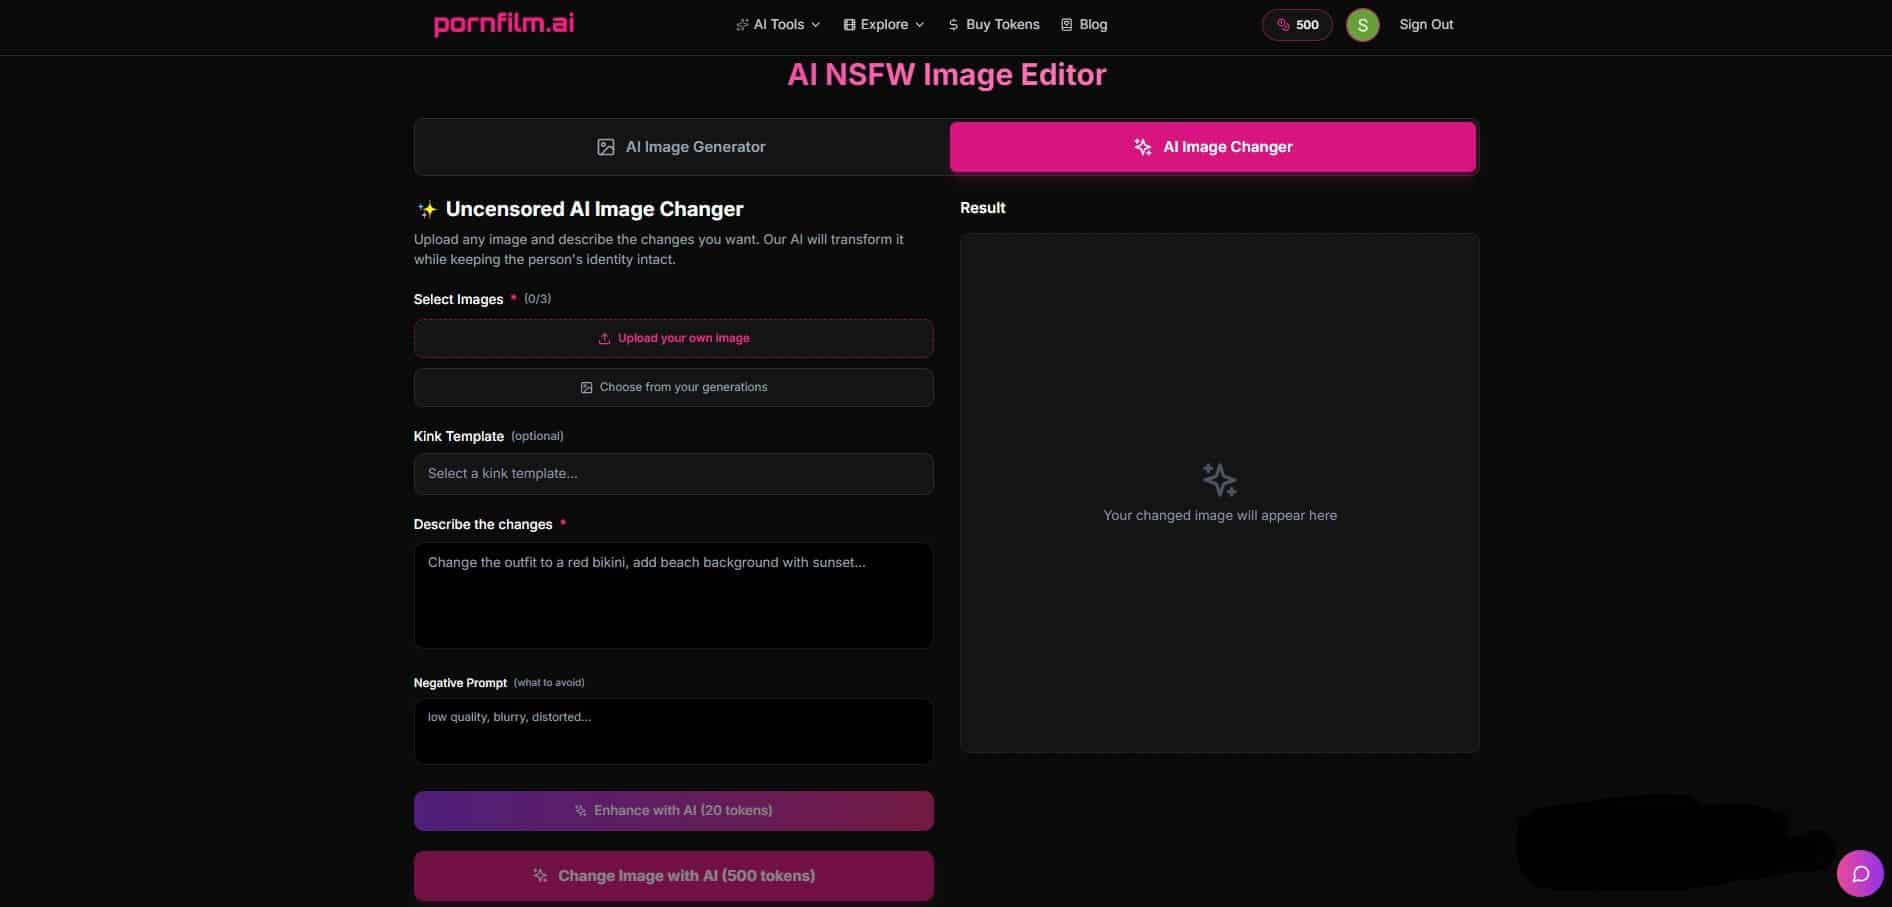Viewport: 1892px width, 907px height.
Task: Open the green S profile avatar
Action: pos(1362,25)
